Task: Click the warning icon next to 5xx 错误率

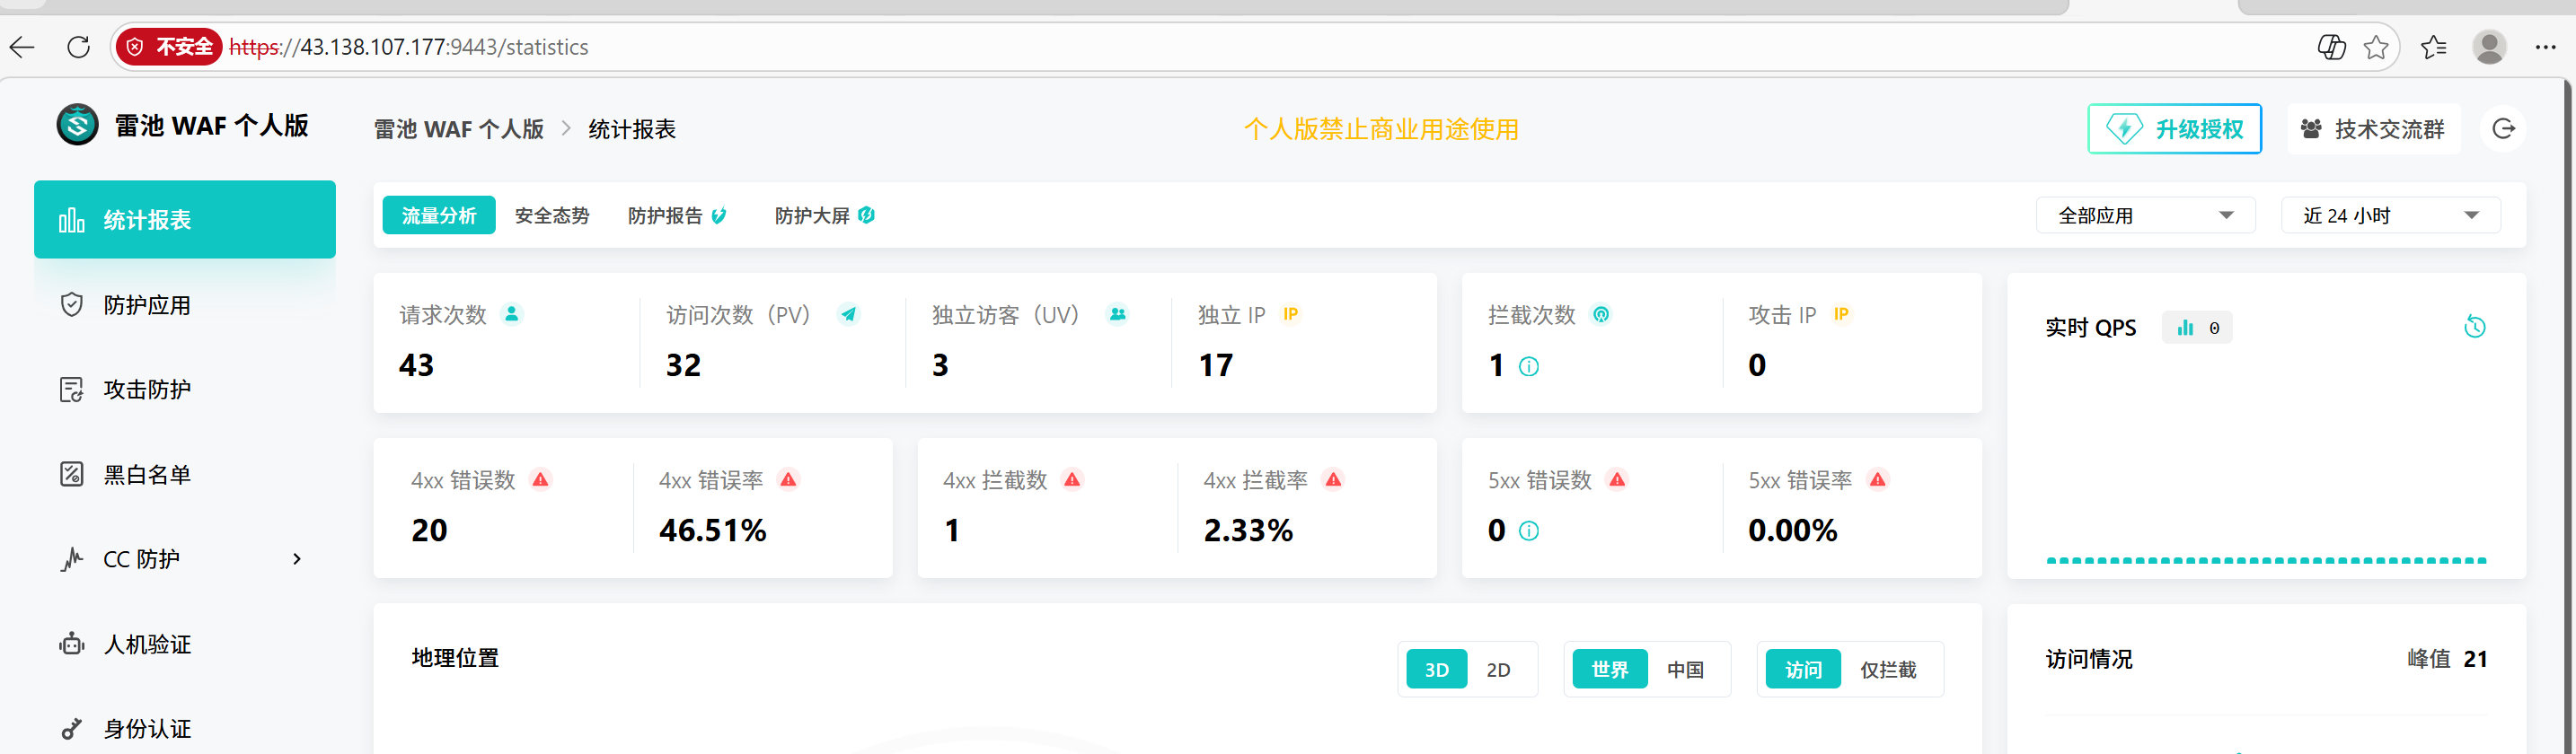Action: click(1878, 480)
